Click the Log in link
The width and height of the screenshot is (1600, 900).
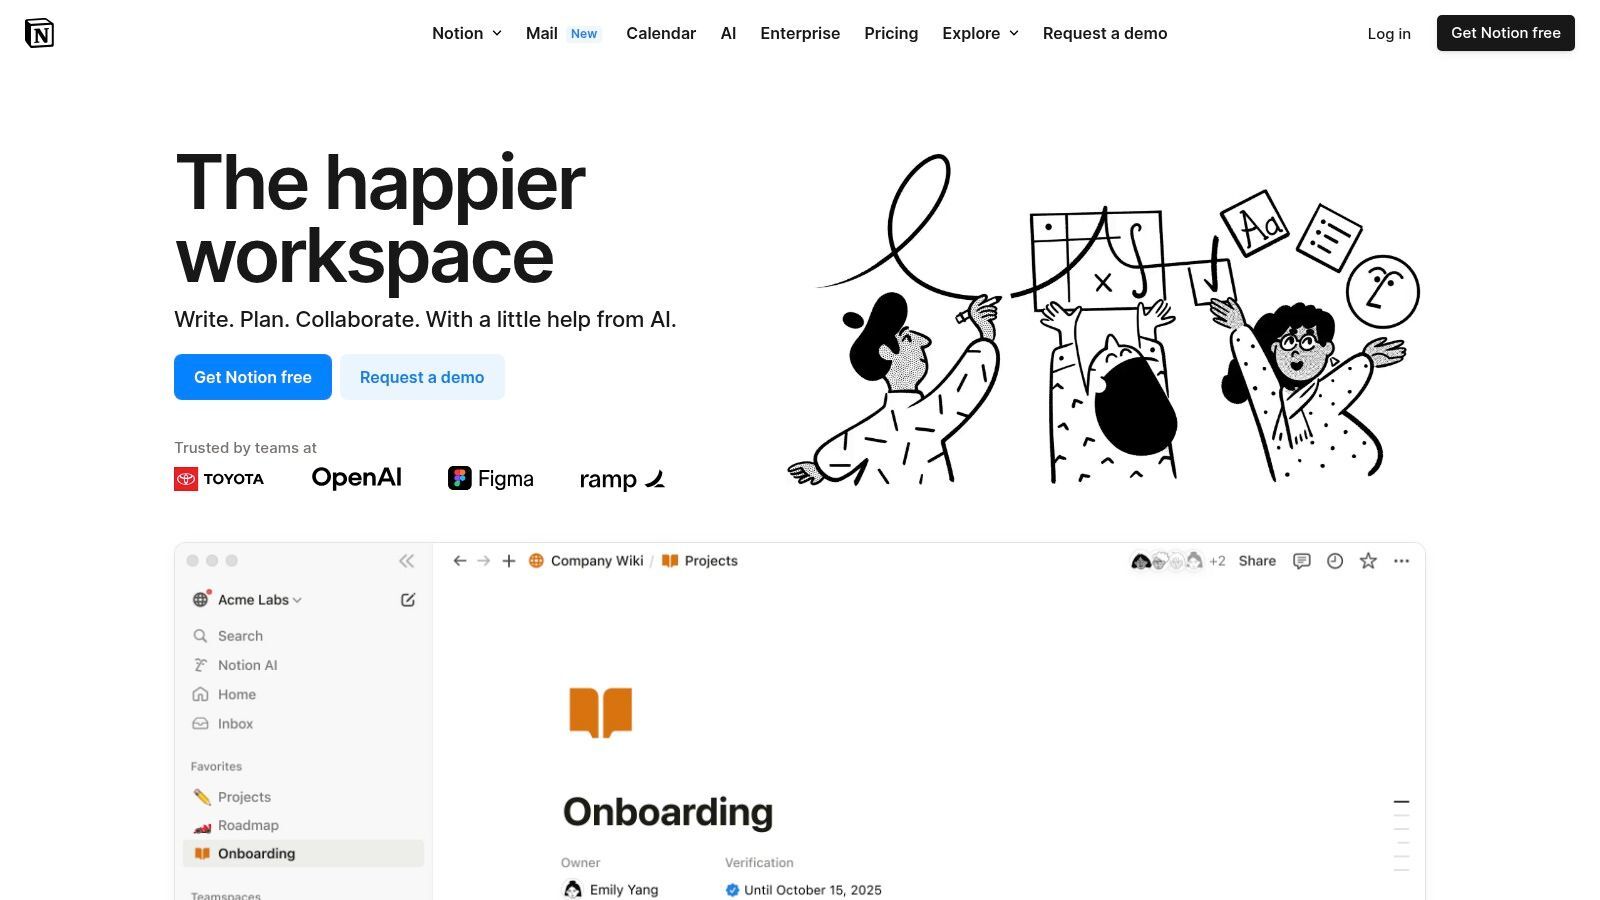(1389, 34)
